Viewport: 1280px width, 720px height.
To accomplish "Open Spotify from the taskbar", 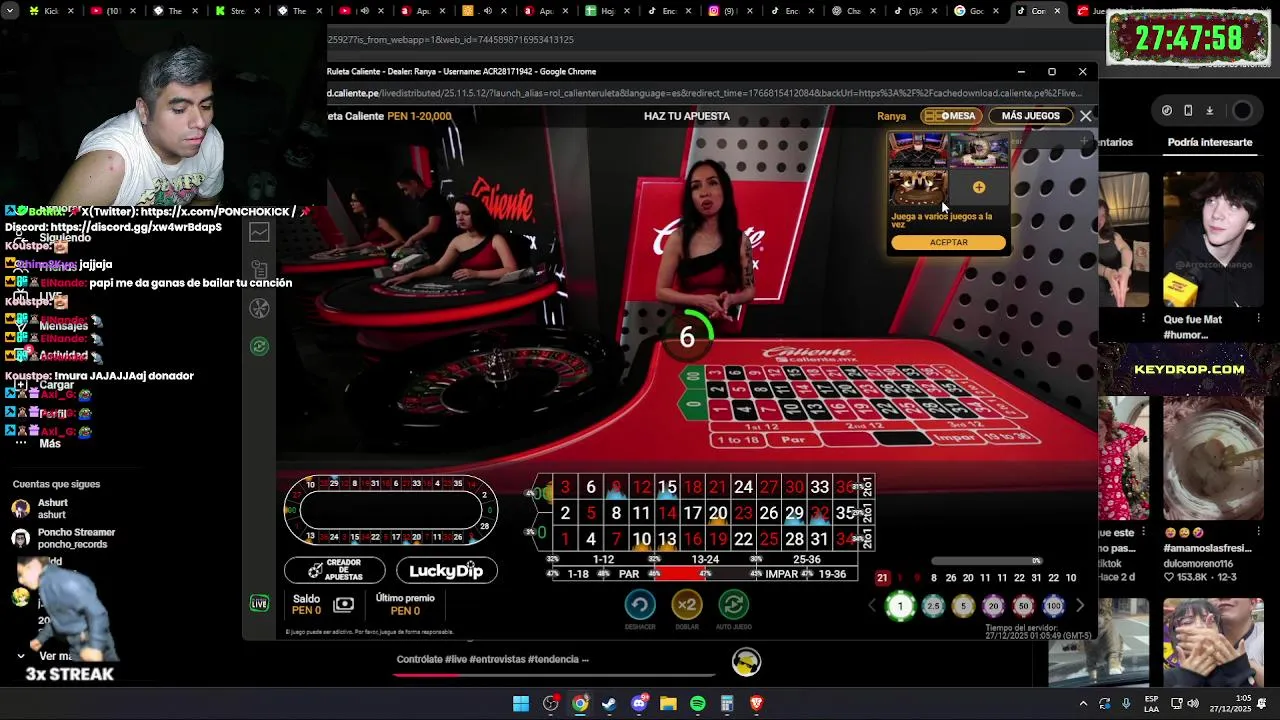I will 698,704.
